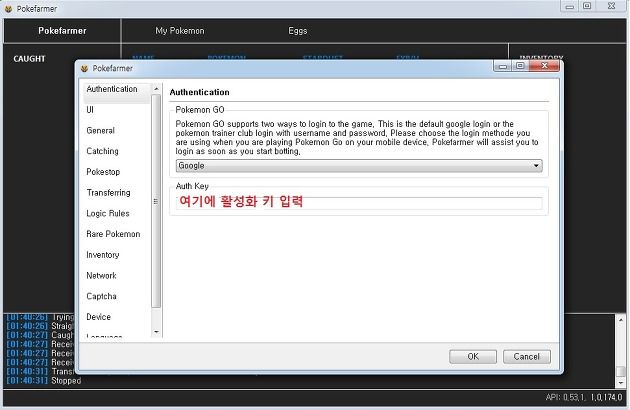The image size is (630, 410).
Task: Open Captcha settings section
Action: click(101, 296)
